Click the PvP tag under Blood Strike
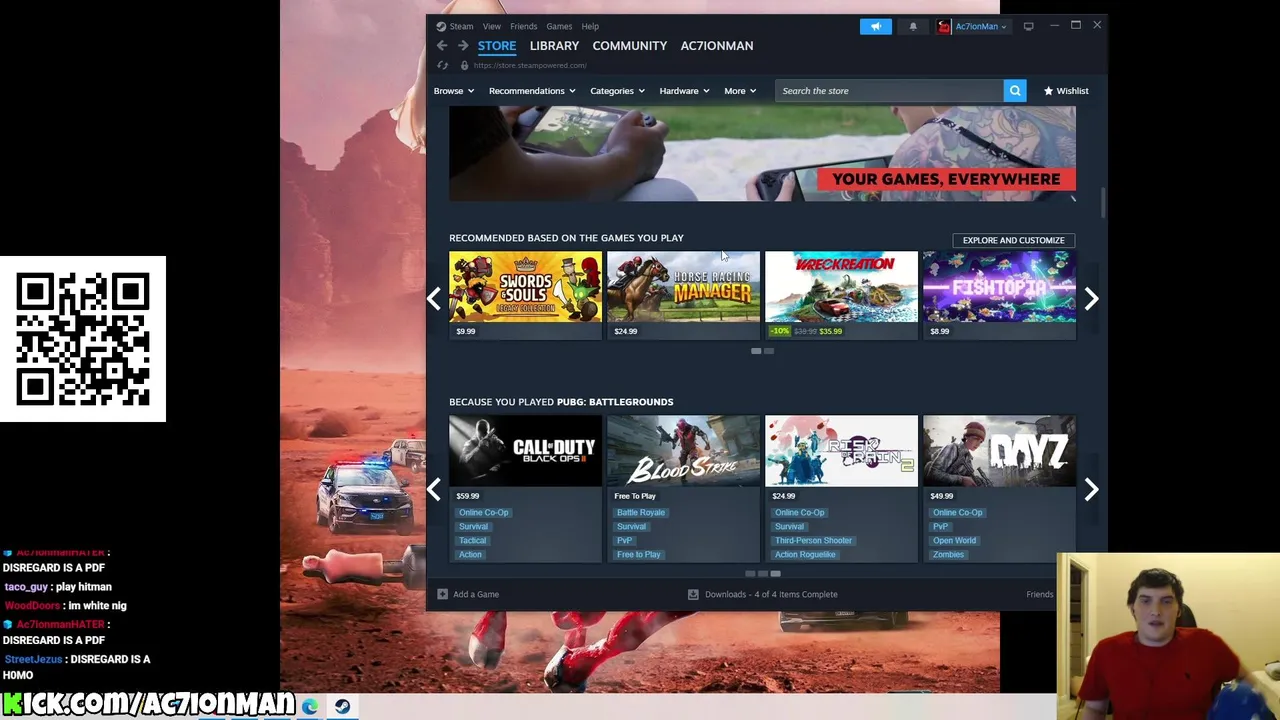The width and height of the screenshot is (1280, 720). point(624,541)
